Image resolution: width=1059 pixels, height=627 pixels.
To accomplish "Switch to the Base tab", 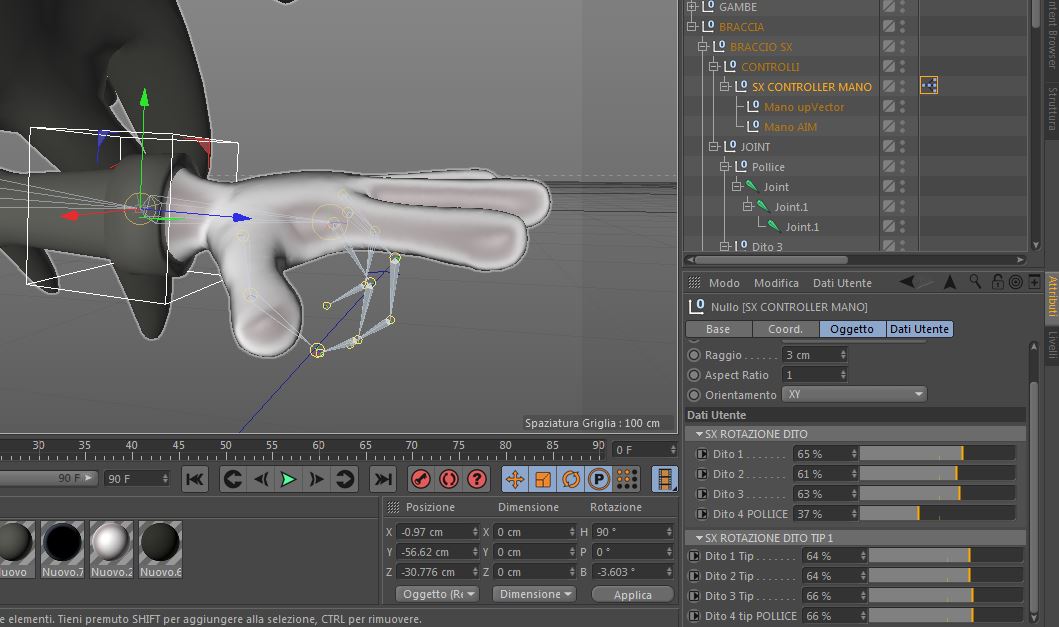I will pyautogui.click(x=718, y=329).
